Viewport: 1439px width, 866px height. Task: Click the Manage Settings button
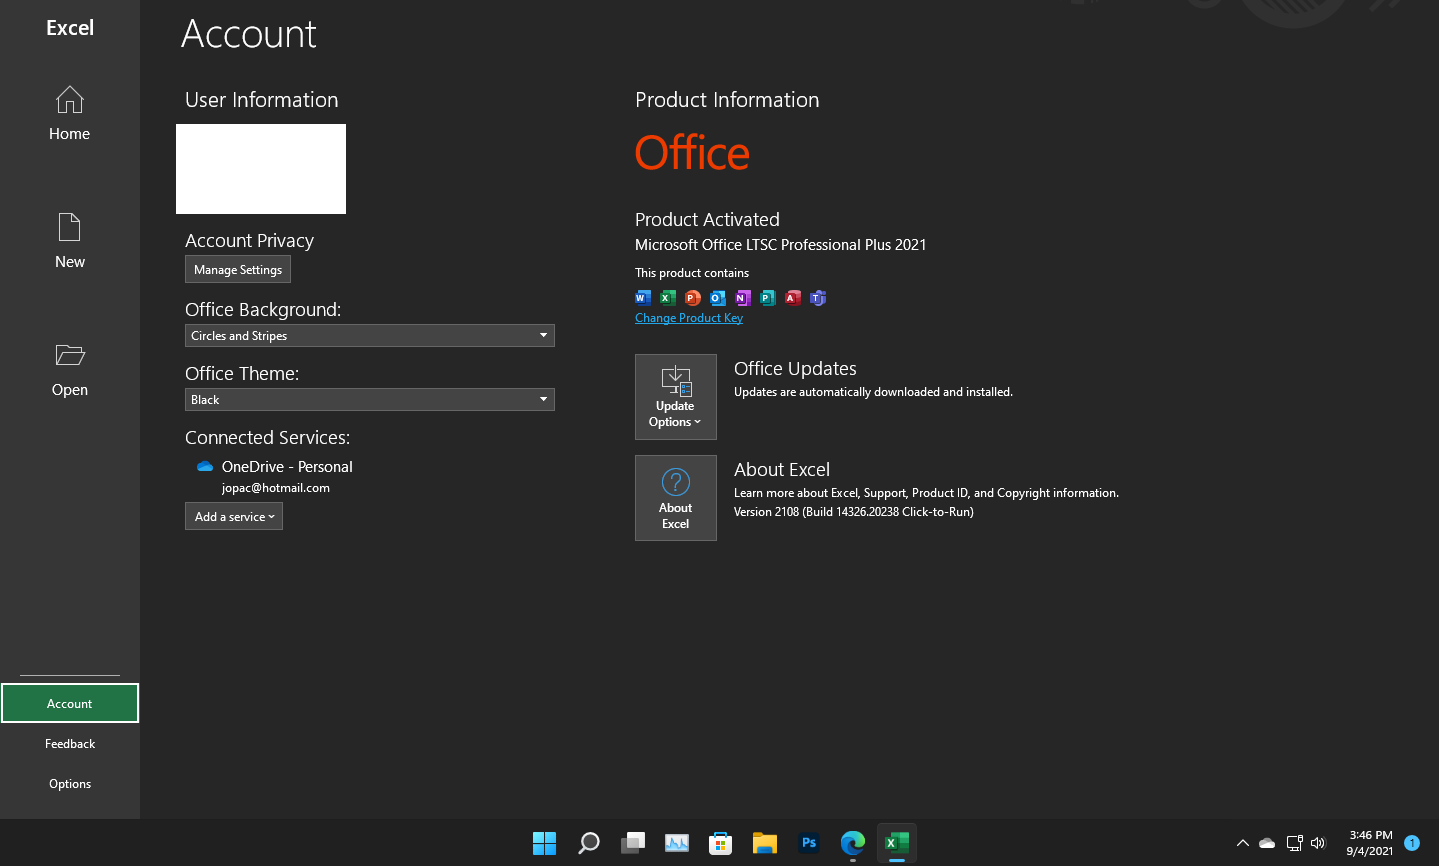[x=238, y=270]
